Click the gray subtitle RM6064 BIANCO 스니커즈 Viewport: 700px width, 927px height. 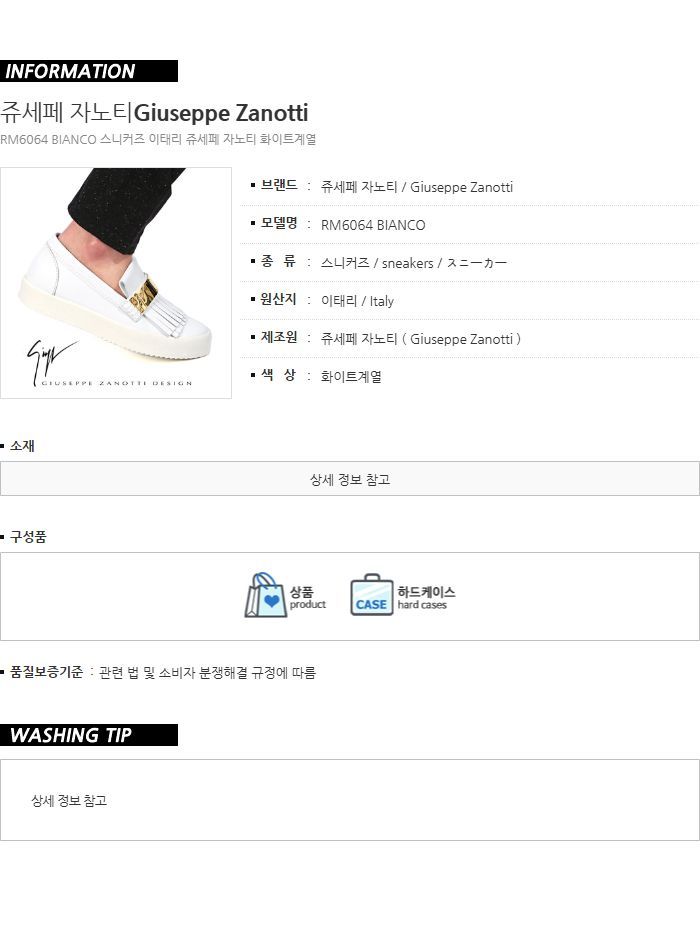158,140
